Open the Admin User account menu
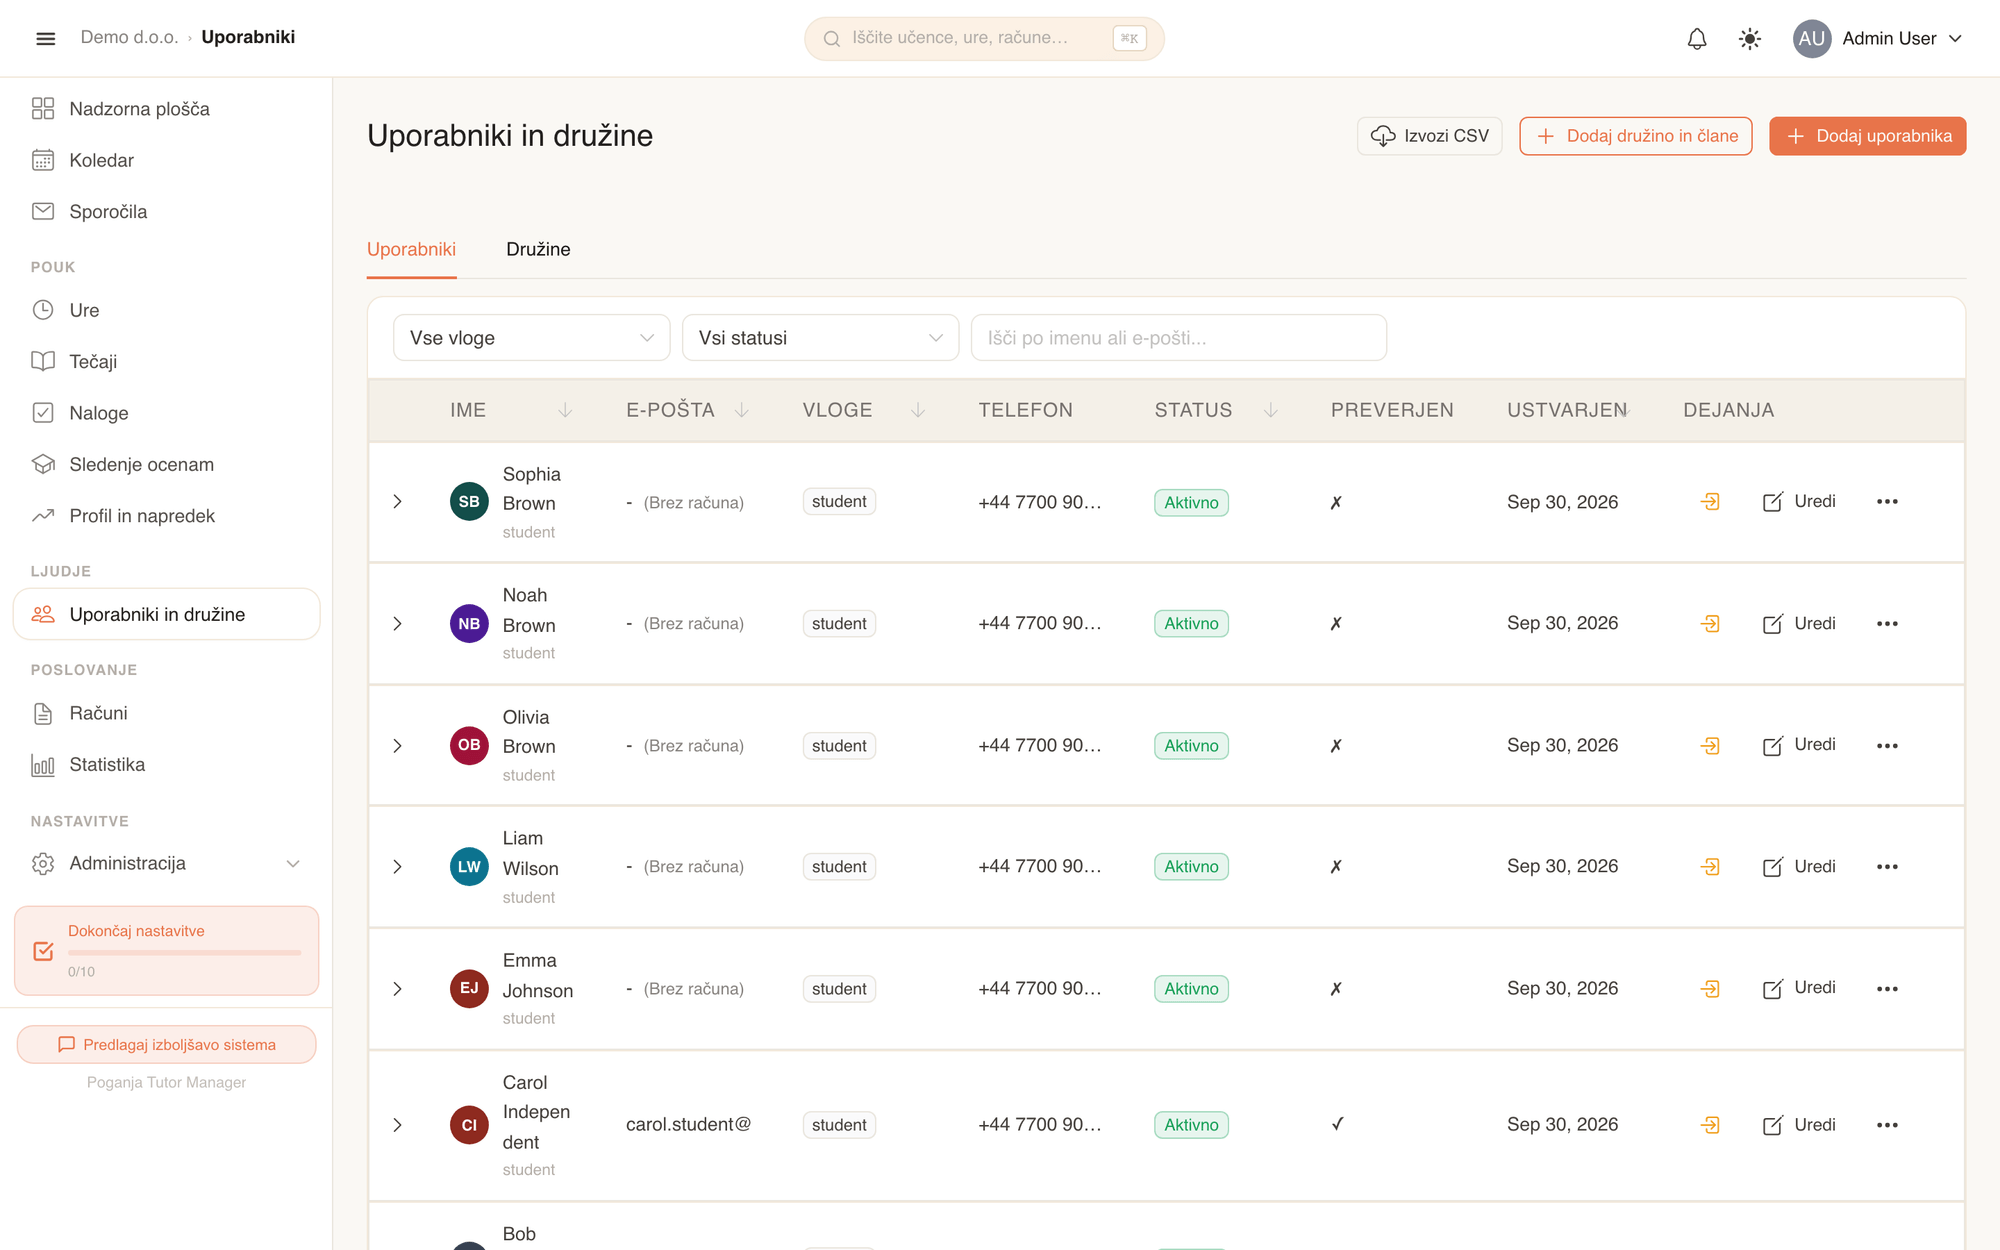The width and height of the screenshot is (2000, 1250). 1878,39
